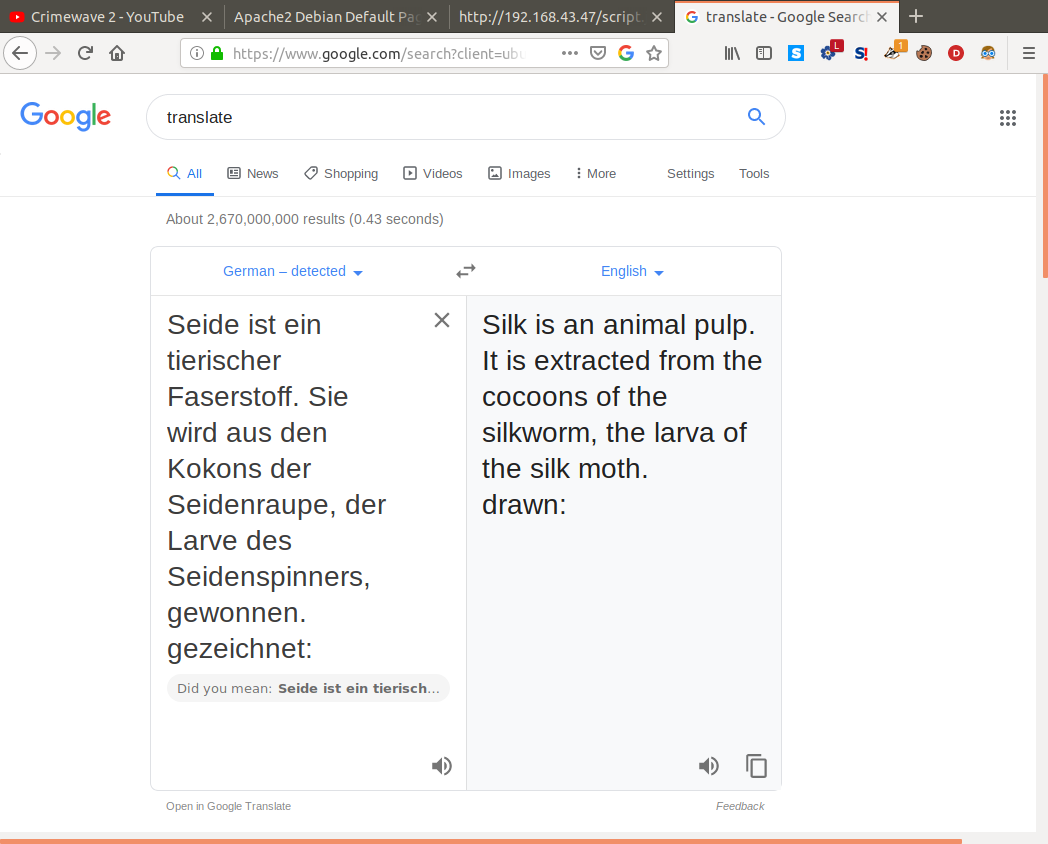Reload the current page

(x=85, y=53)
